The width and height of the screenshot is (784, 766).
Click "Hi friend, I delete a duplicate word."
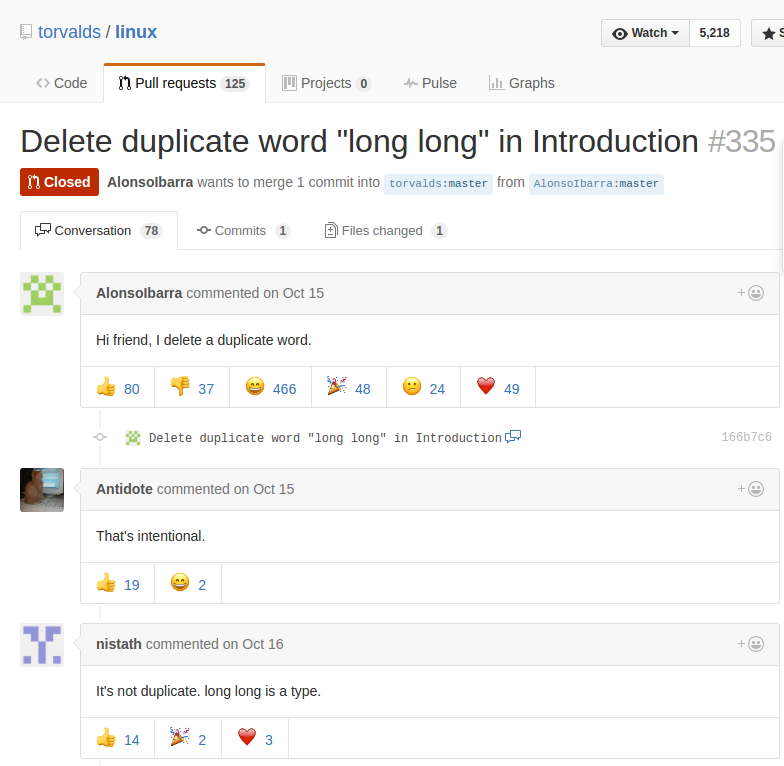[x=204, y=340]
